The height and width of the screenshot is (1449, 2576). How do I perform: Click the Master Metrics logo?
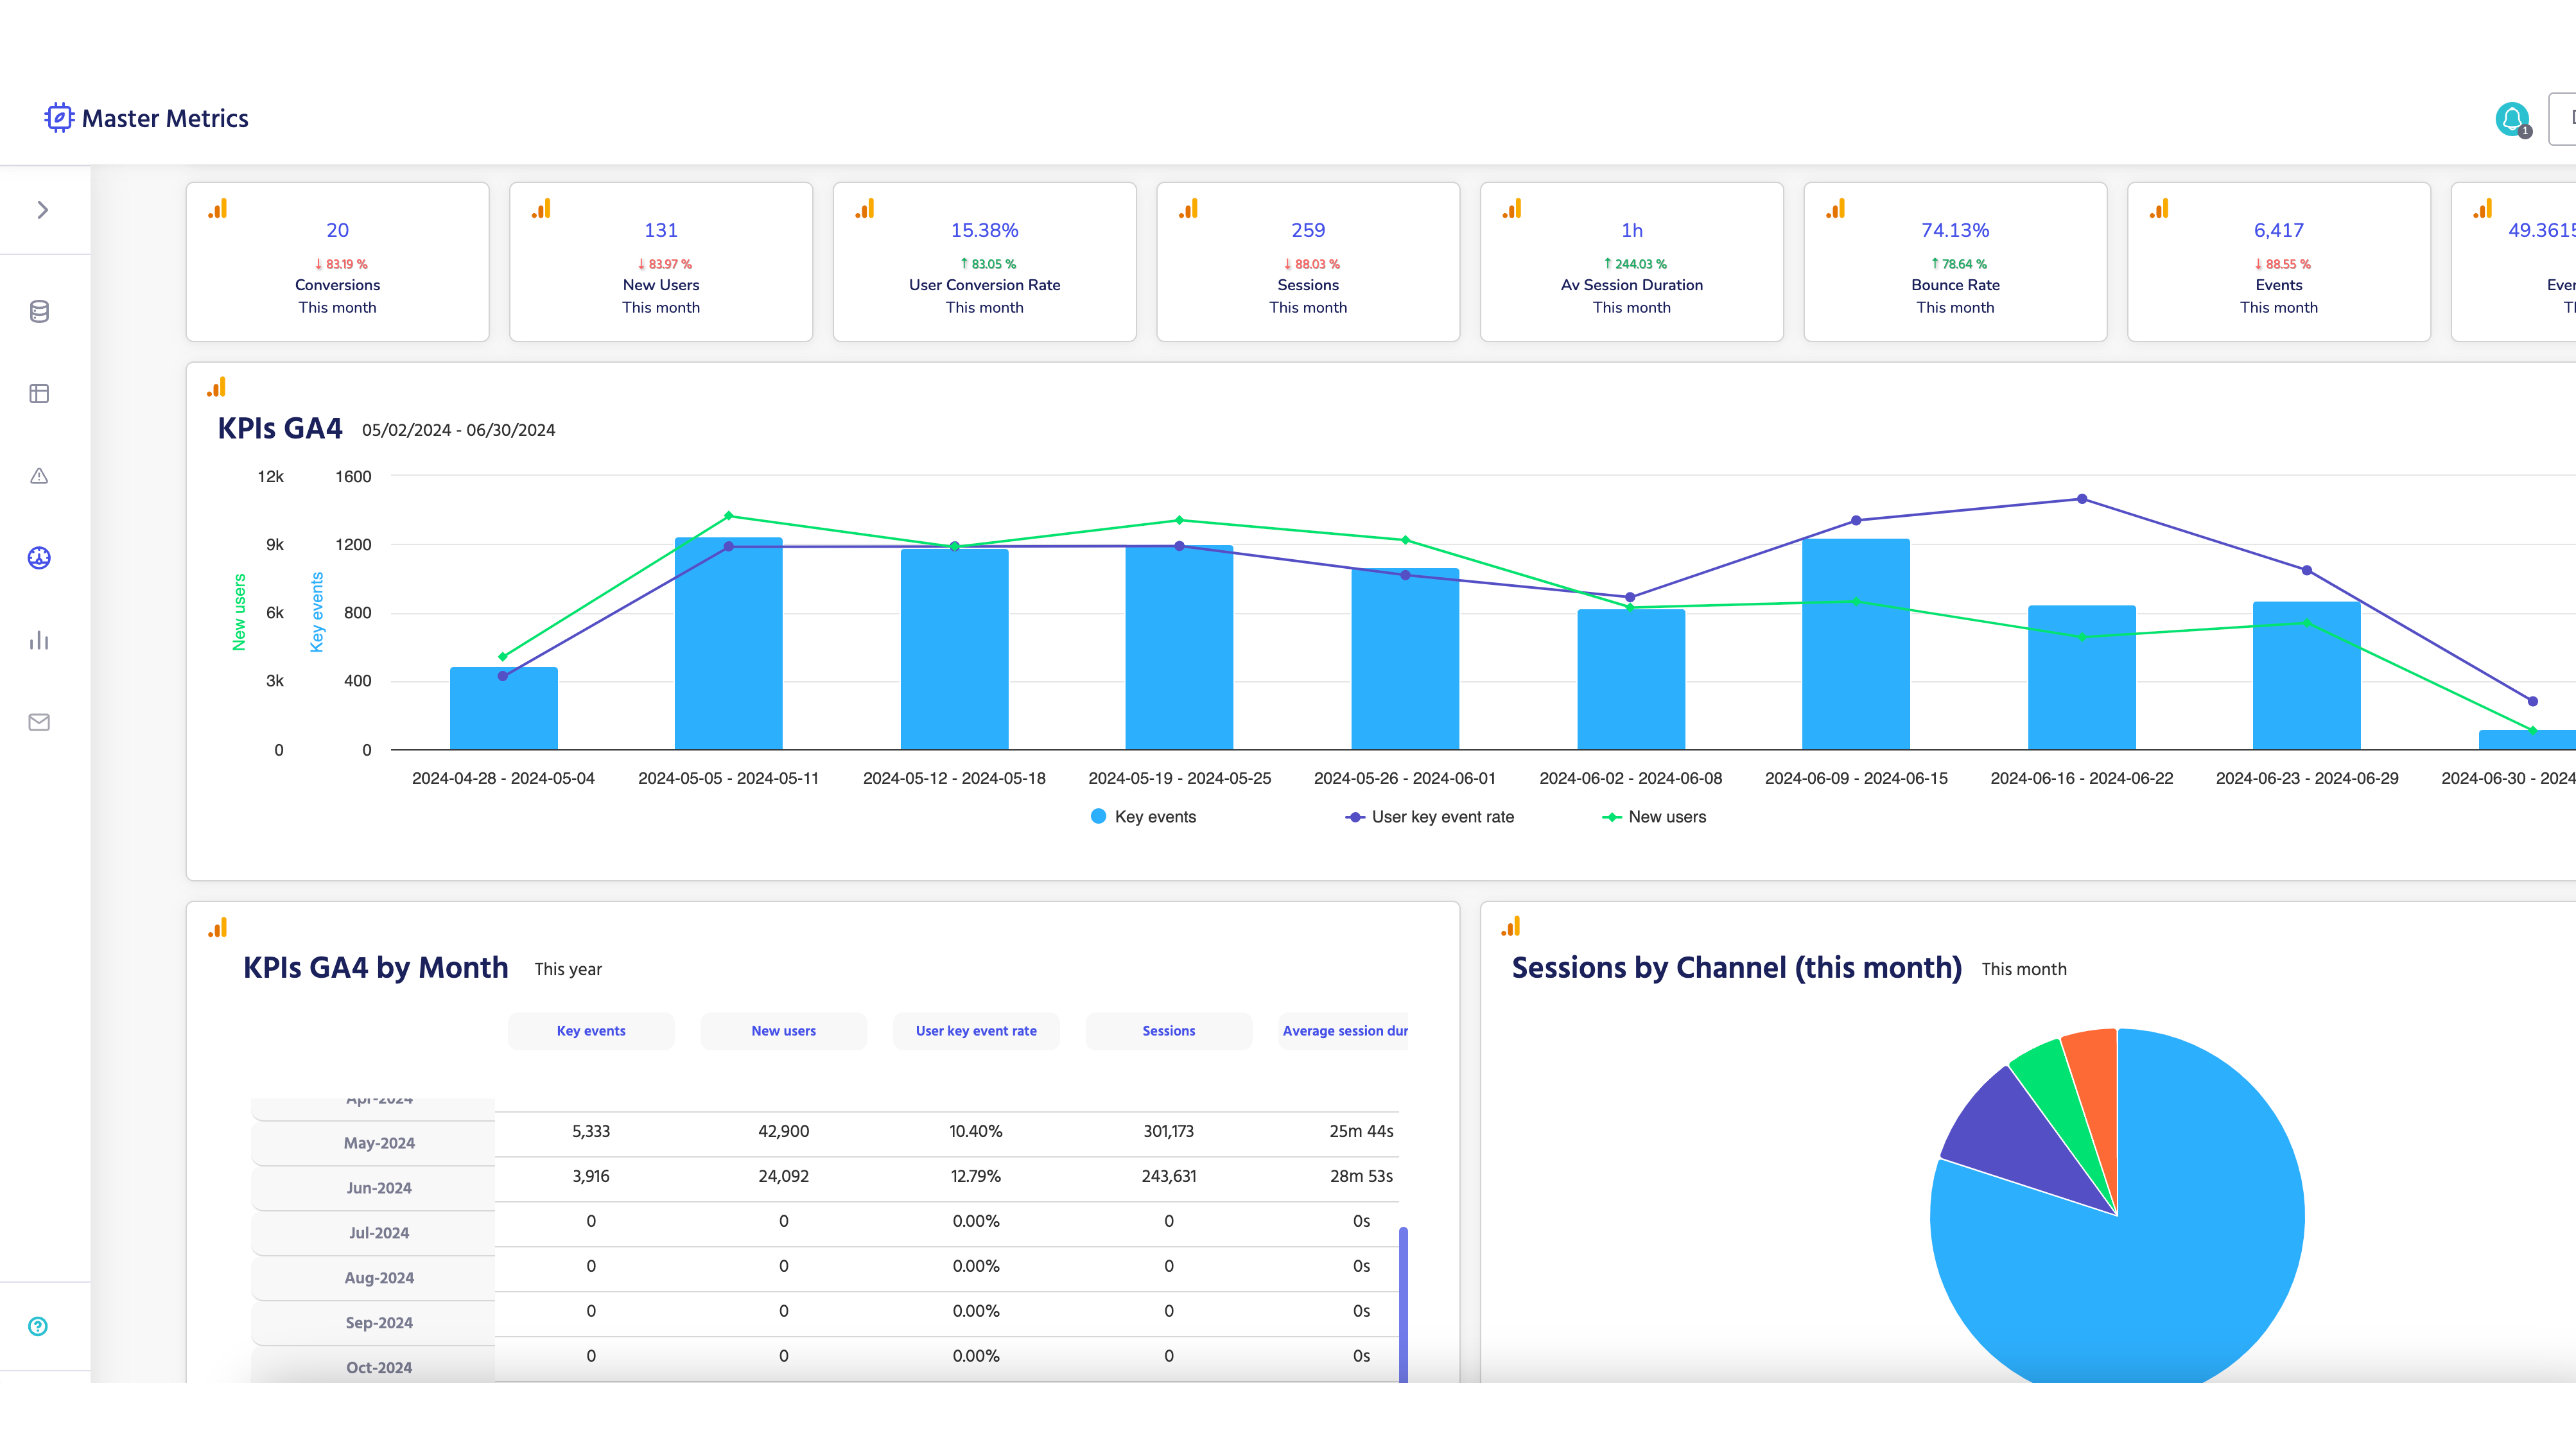tap(147, 118)
